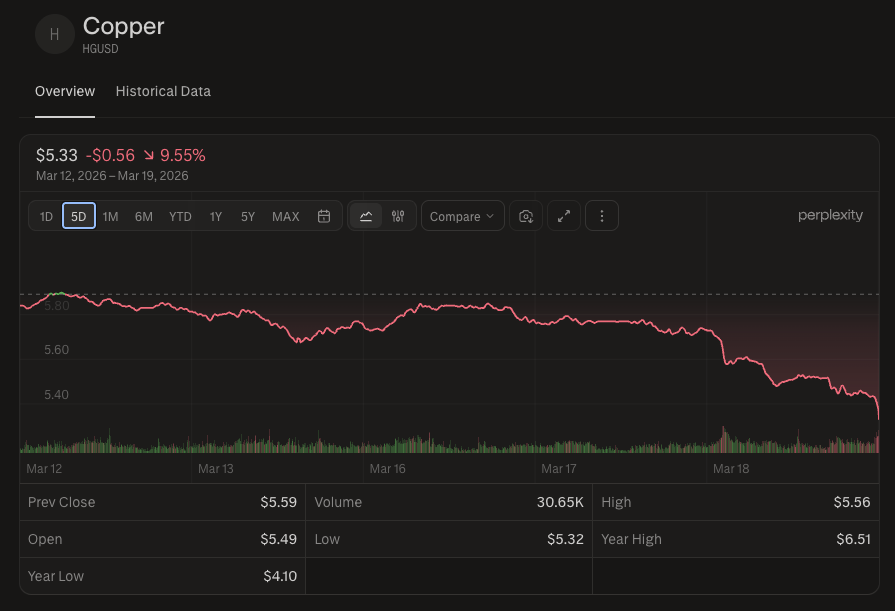This screenshot has width=895, height=611.
Task: Select the MAX time range
Action: click(x=286, y=216)
